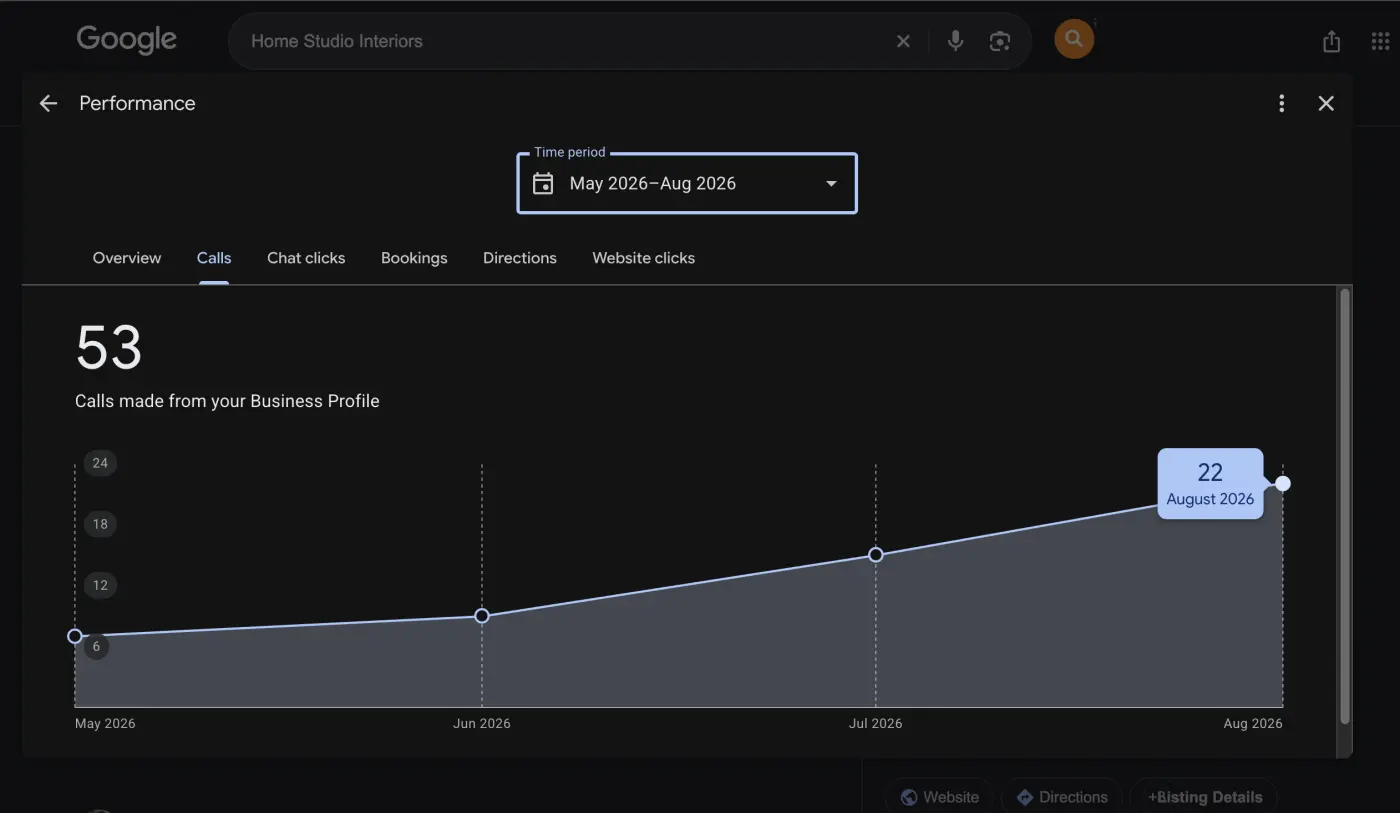The width and height of the screenshot is (1400, 813).
Task: Open the Website clicks tab
Action: (x=643, y=258)
